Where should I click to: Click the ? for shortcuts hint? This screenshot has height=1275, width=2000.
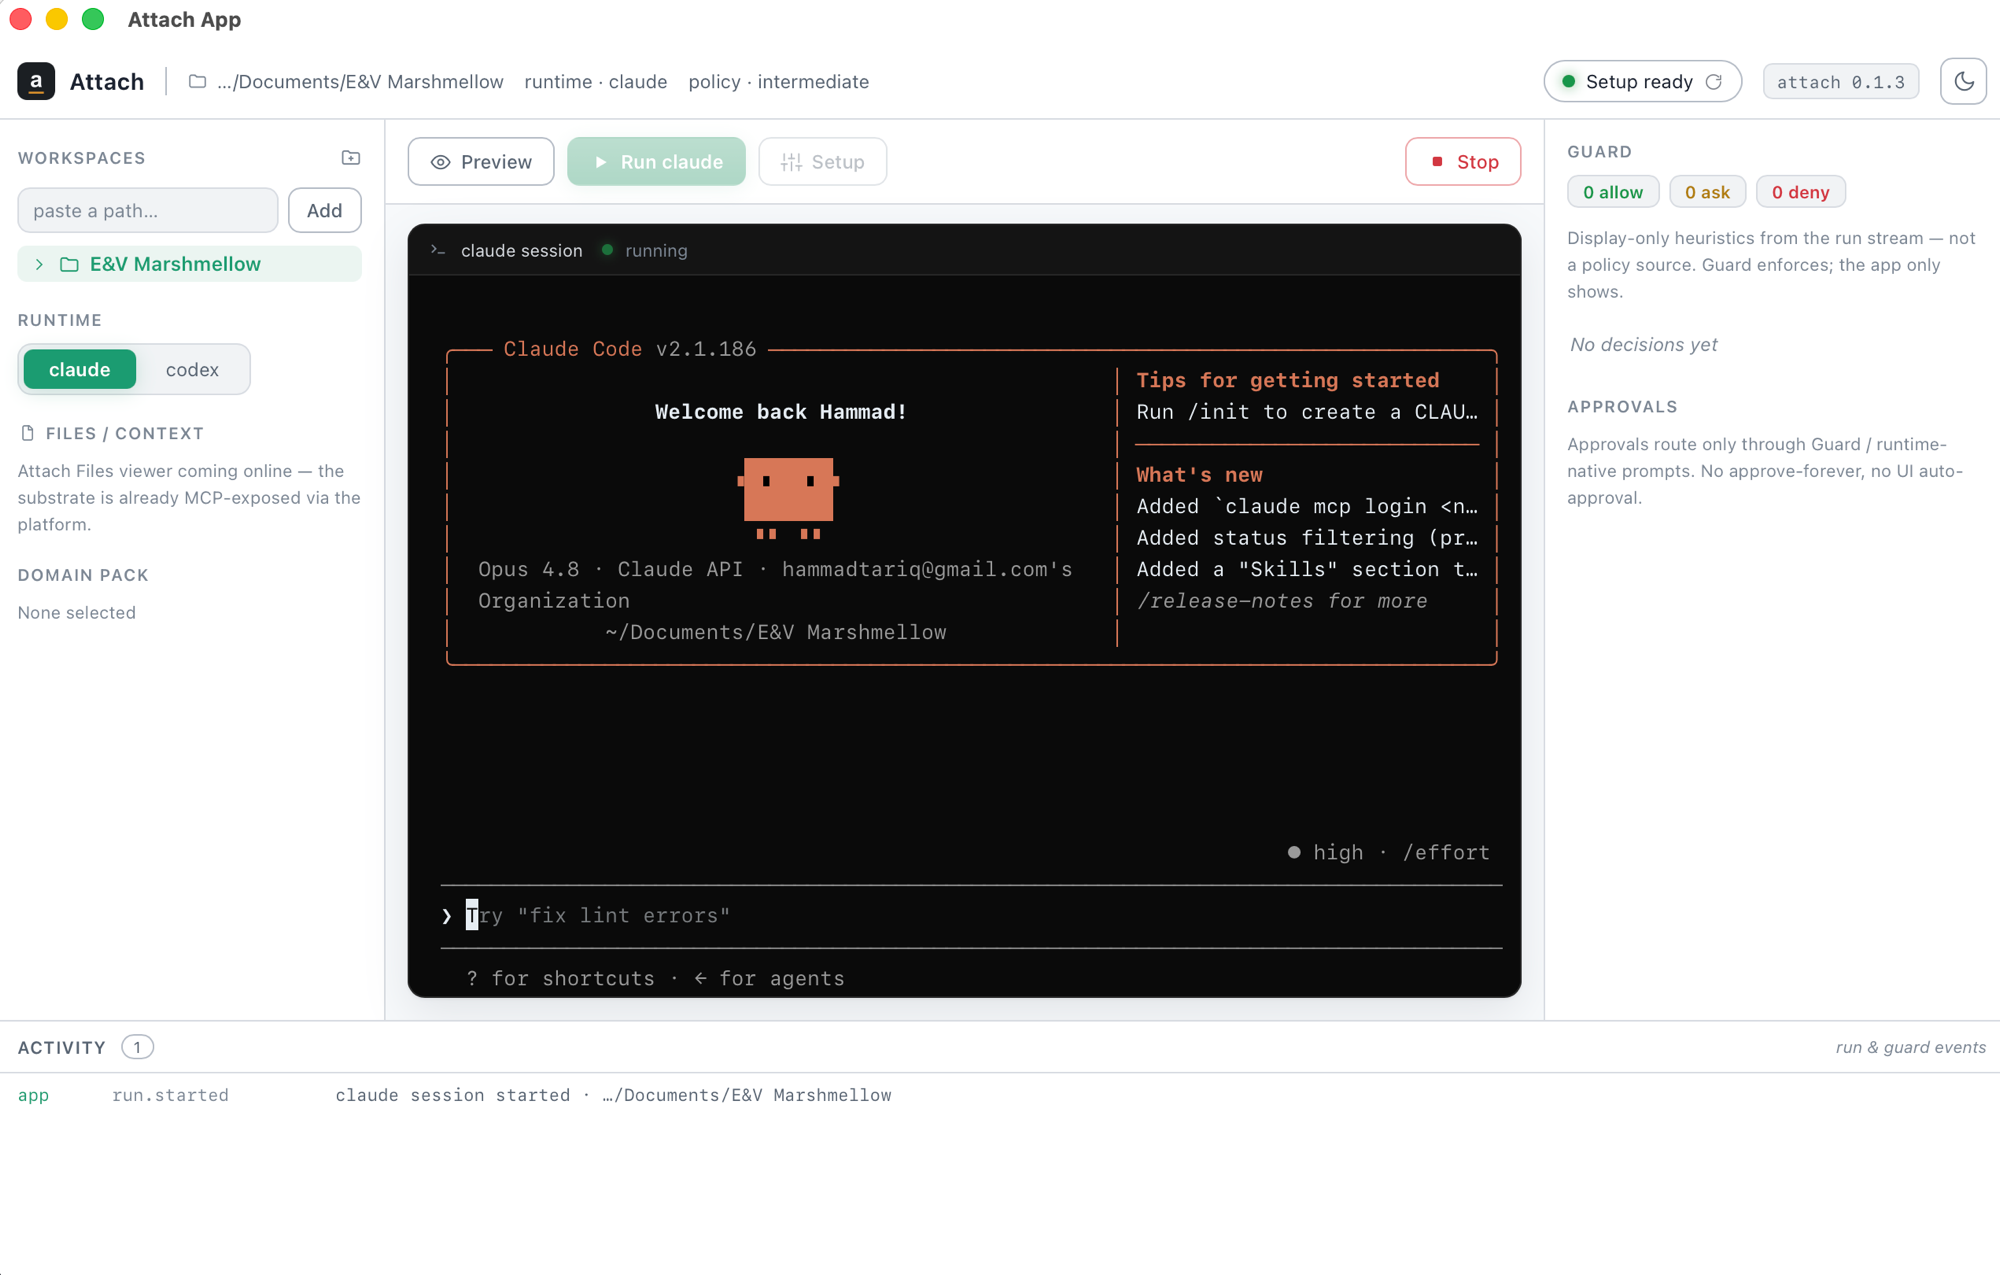point(560,978)
